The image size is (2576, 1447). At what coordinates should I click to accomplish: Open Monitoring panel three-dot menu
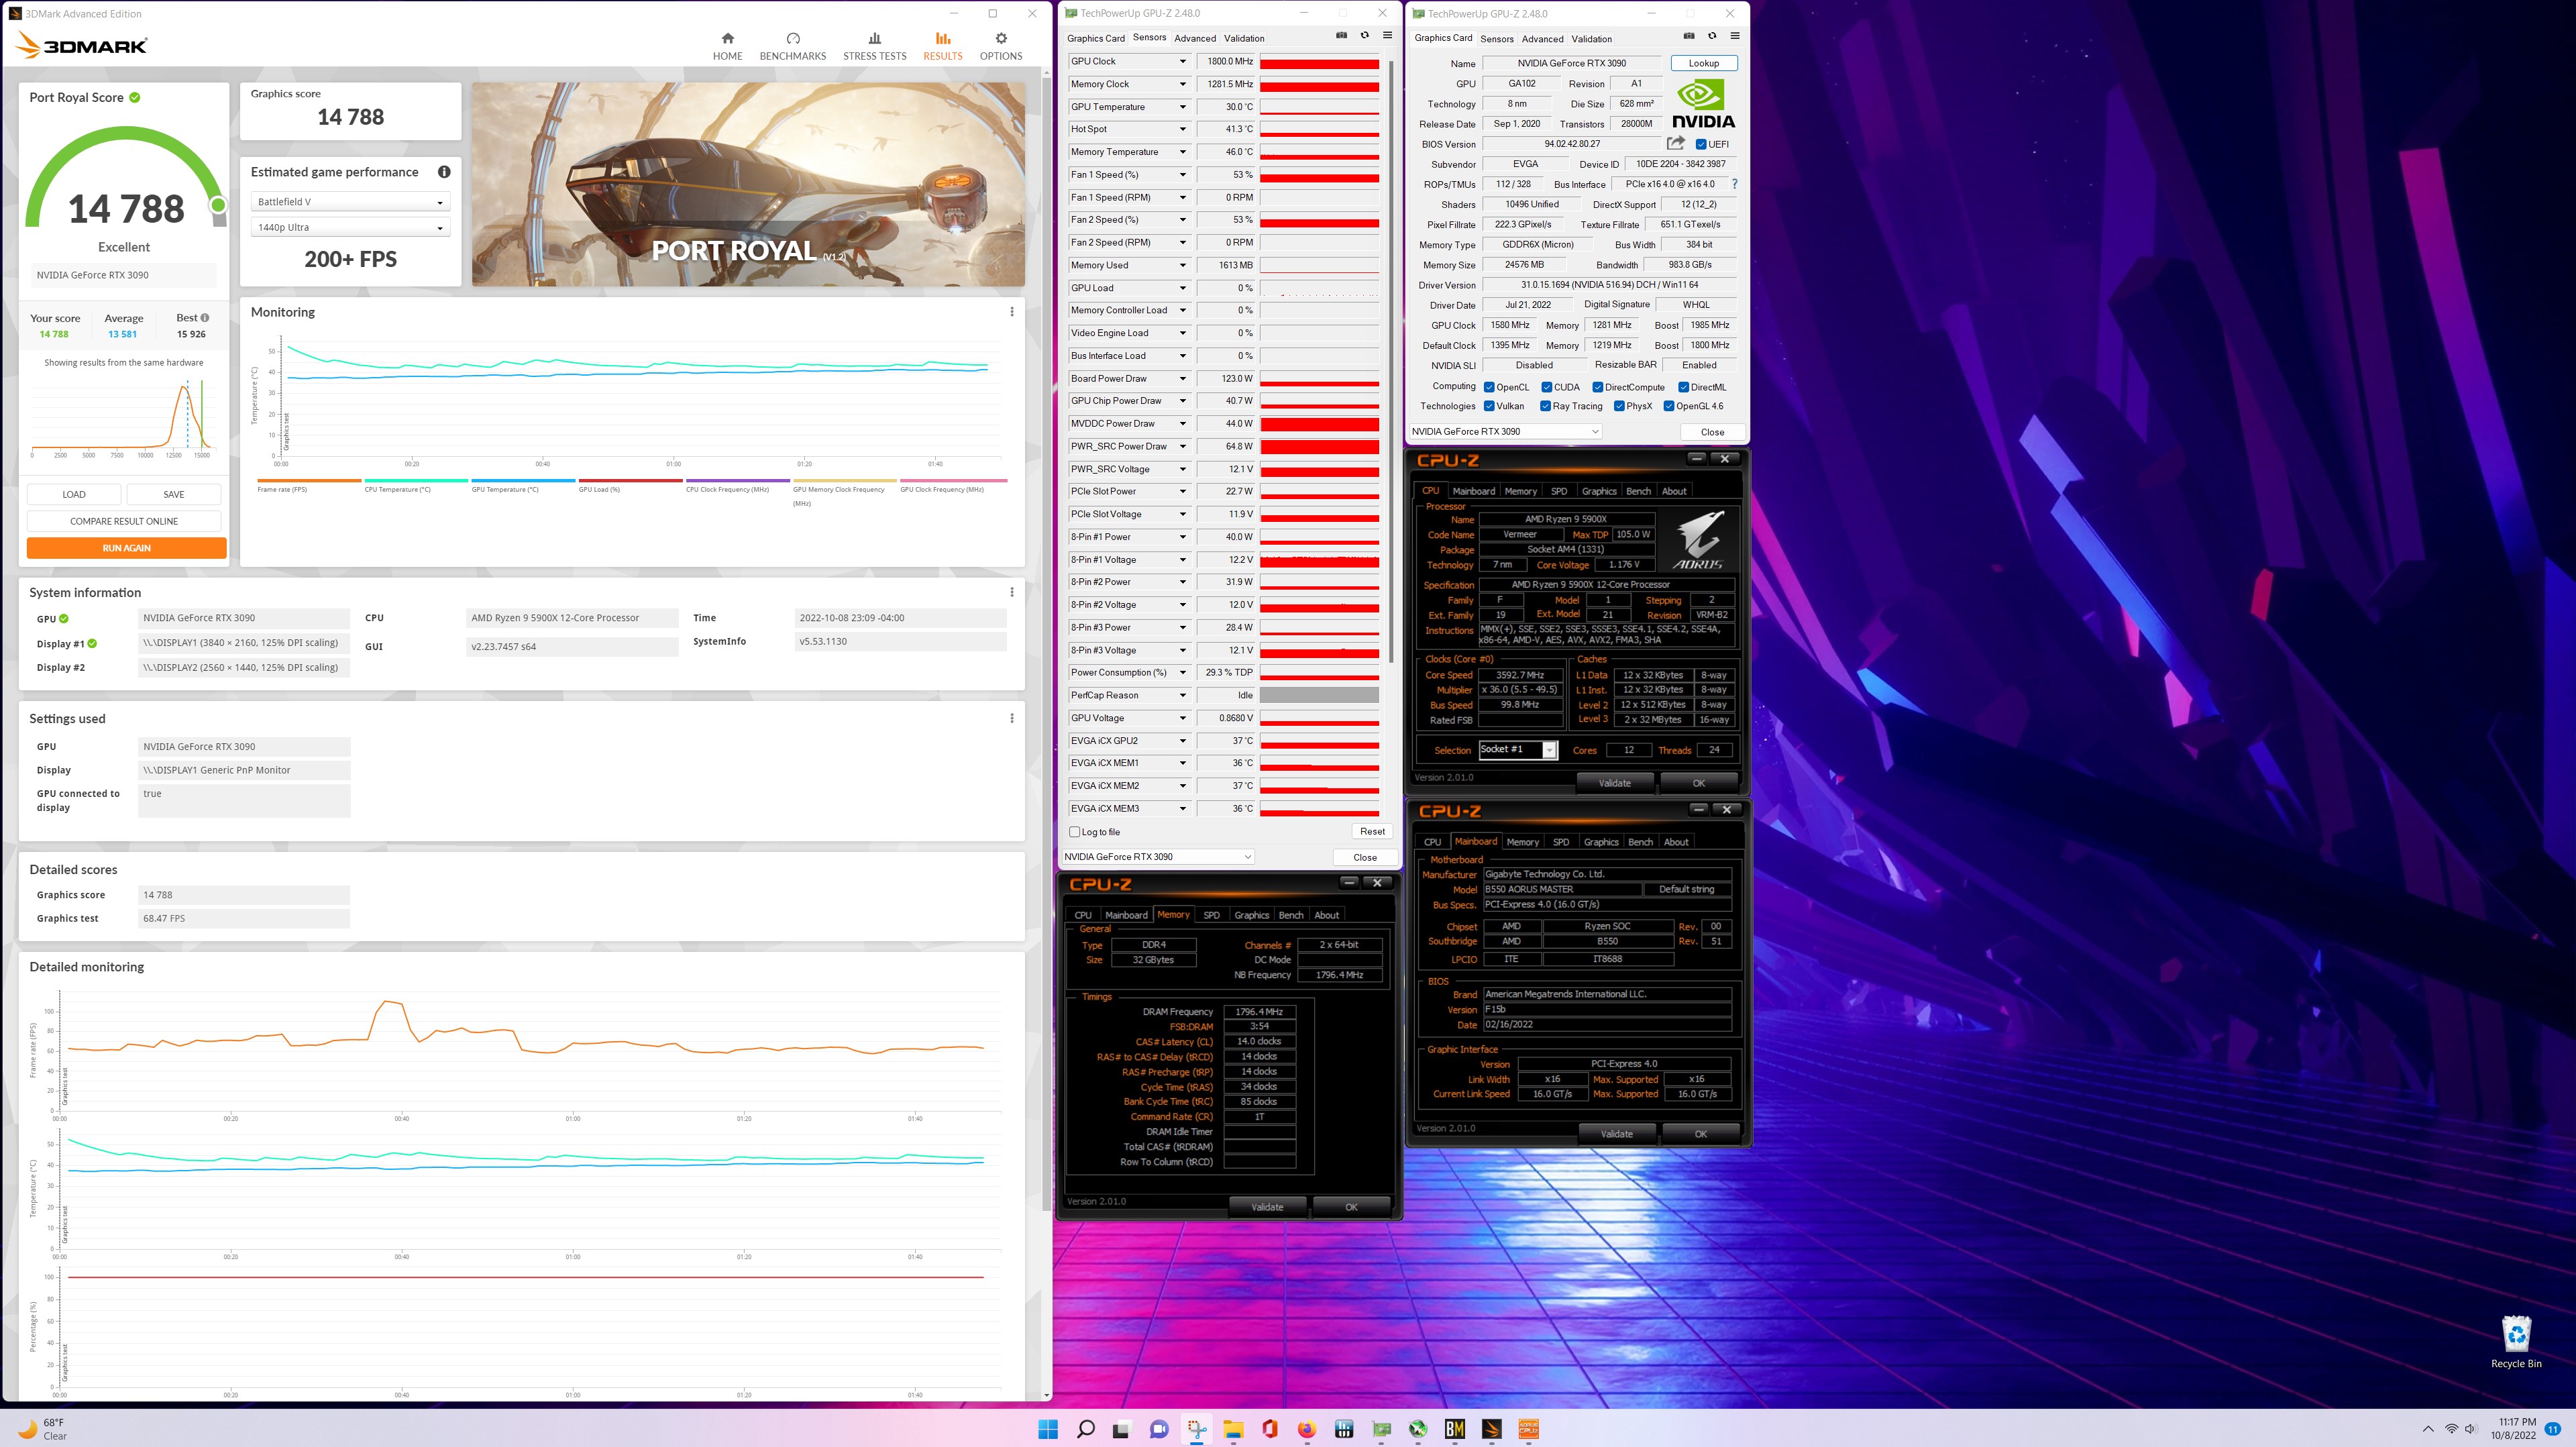[1012, 312]
